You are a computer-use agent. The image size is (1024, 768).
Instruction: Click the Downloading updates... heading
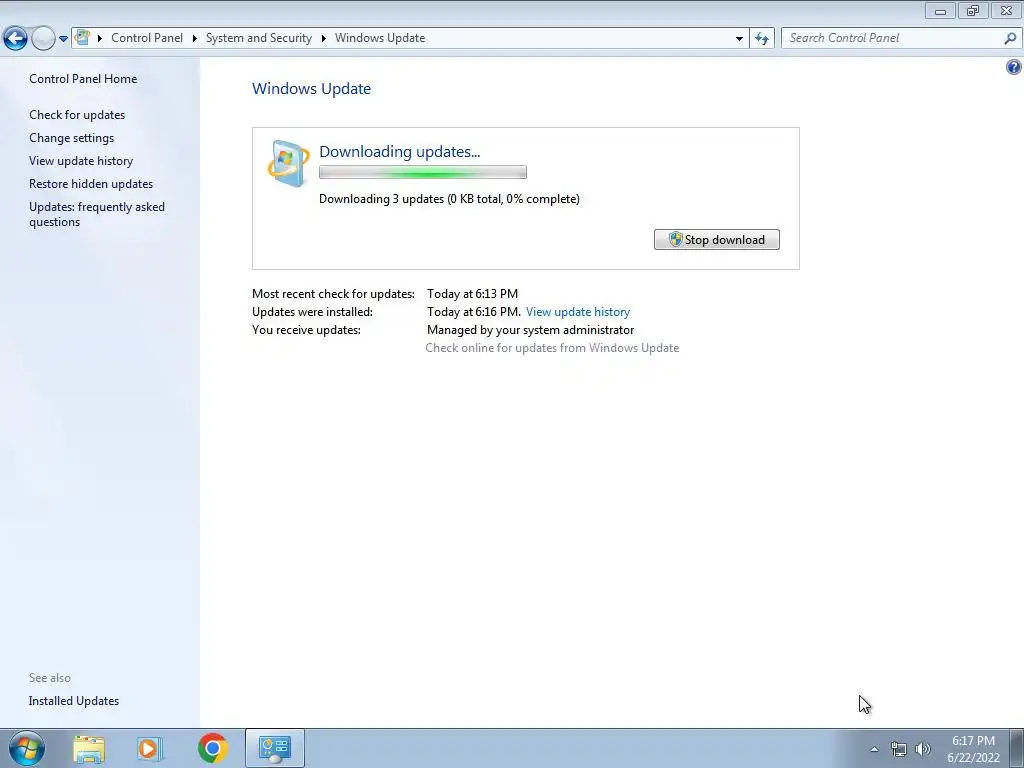400,152
